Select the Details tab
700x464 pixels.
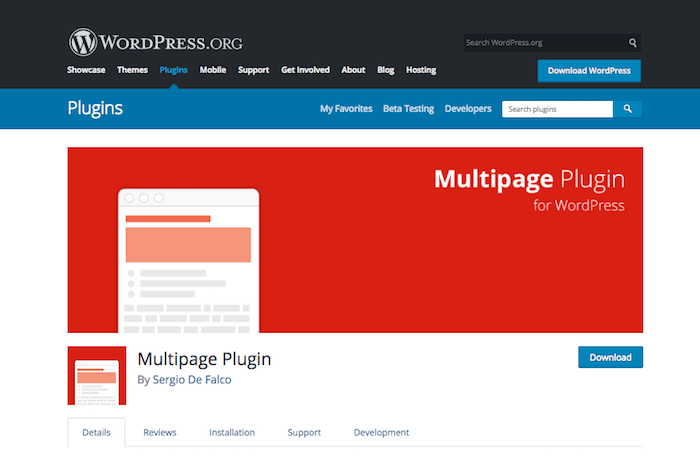point(96,432)
